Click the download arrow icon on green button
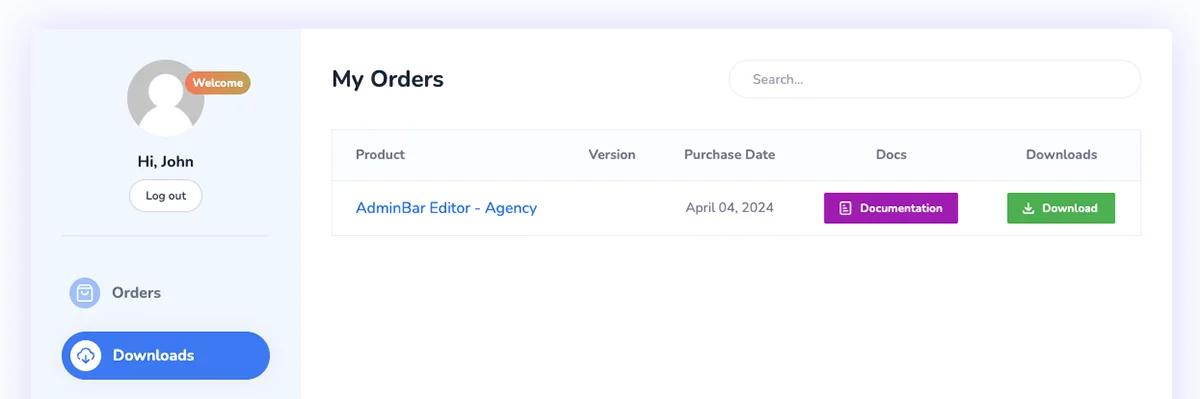1200x399 pixels. click(1029, 208)
